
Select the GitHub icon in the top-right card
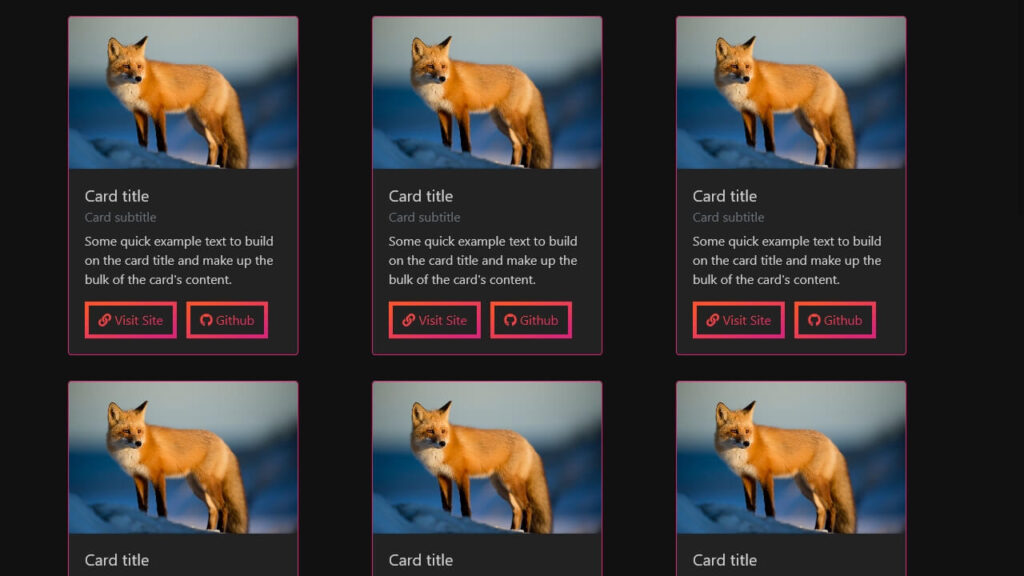coord(813,320)
